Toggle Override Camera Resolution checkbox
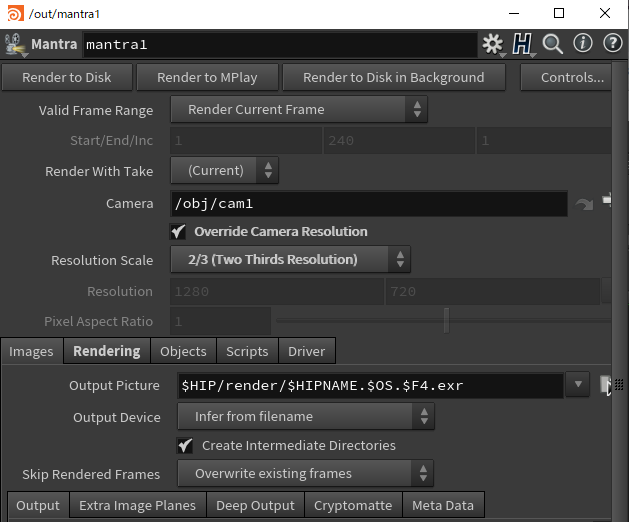 tap(179, 232)
